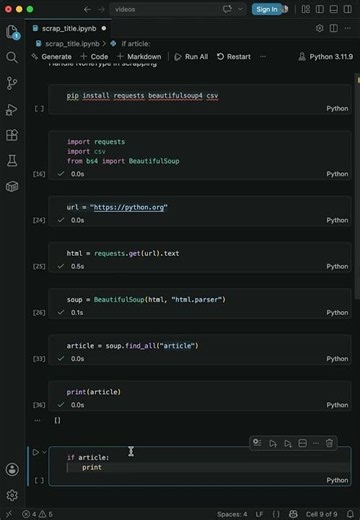
Task: Delete the current cell with trash icon
Action: [329, 443]
